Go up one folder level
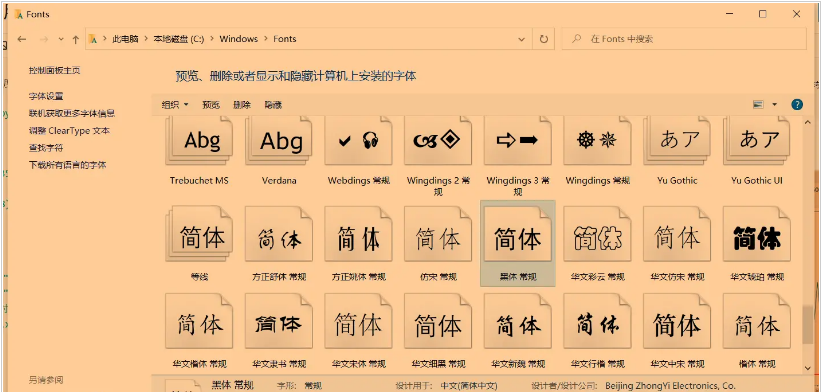This screenshot has width=821, height=392. point(75,39)
